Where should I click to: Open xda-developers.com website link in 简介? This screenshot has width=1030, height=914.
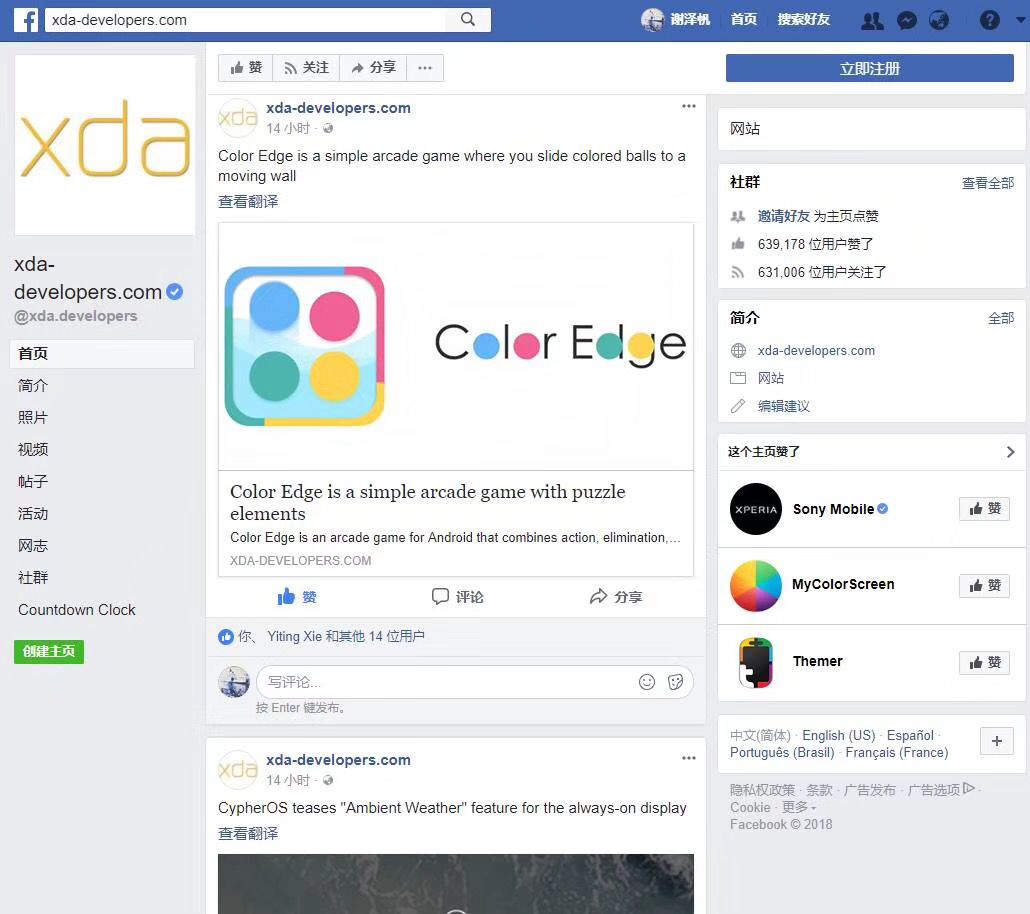click(x=816, y=350)
